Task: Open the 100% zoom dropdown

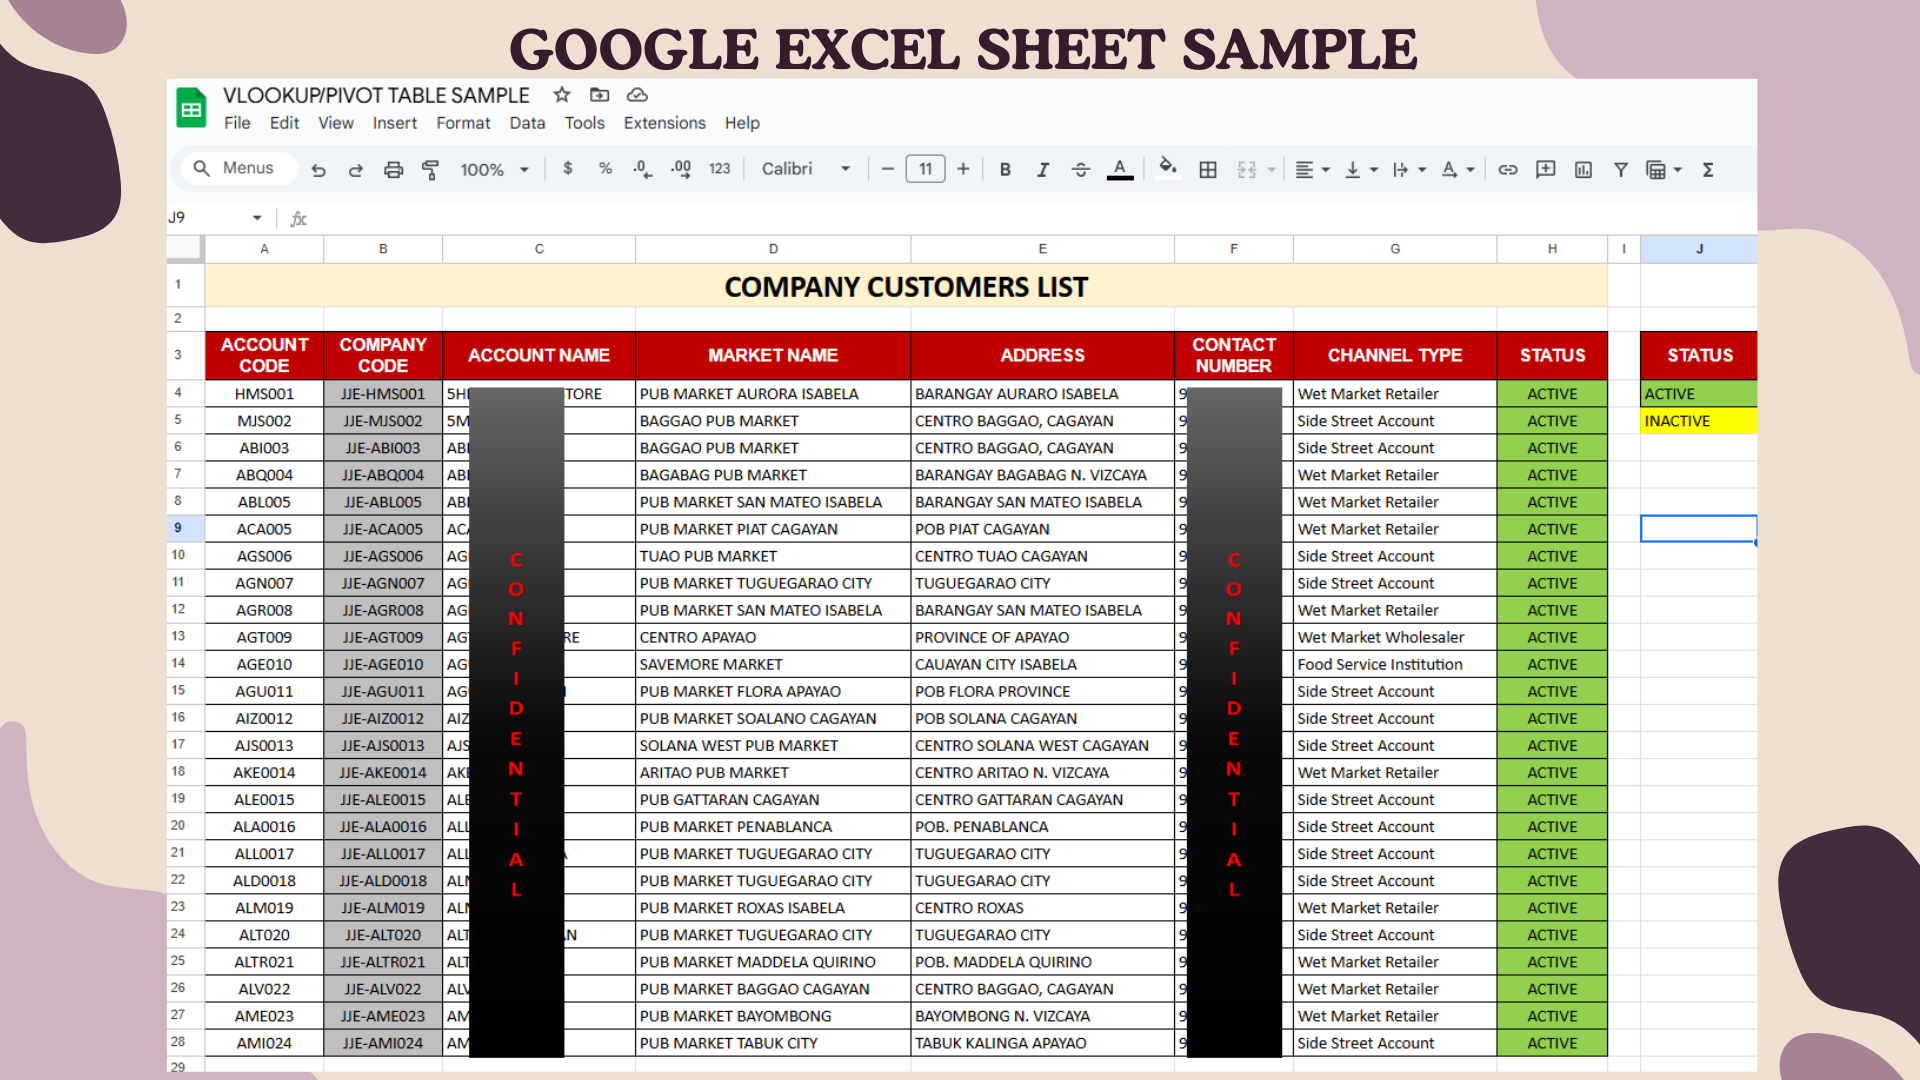Action: pyautogui.click(x=494, y=170)
